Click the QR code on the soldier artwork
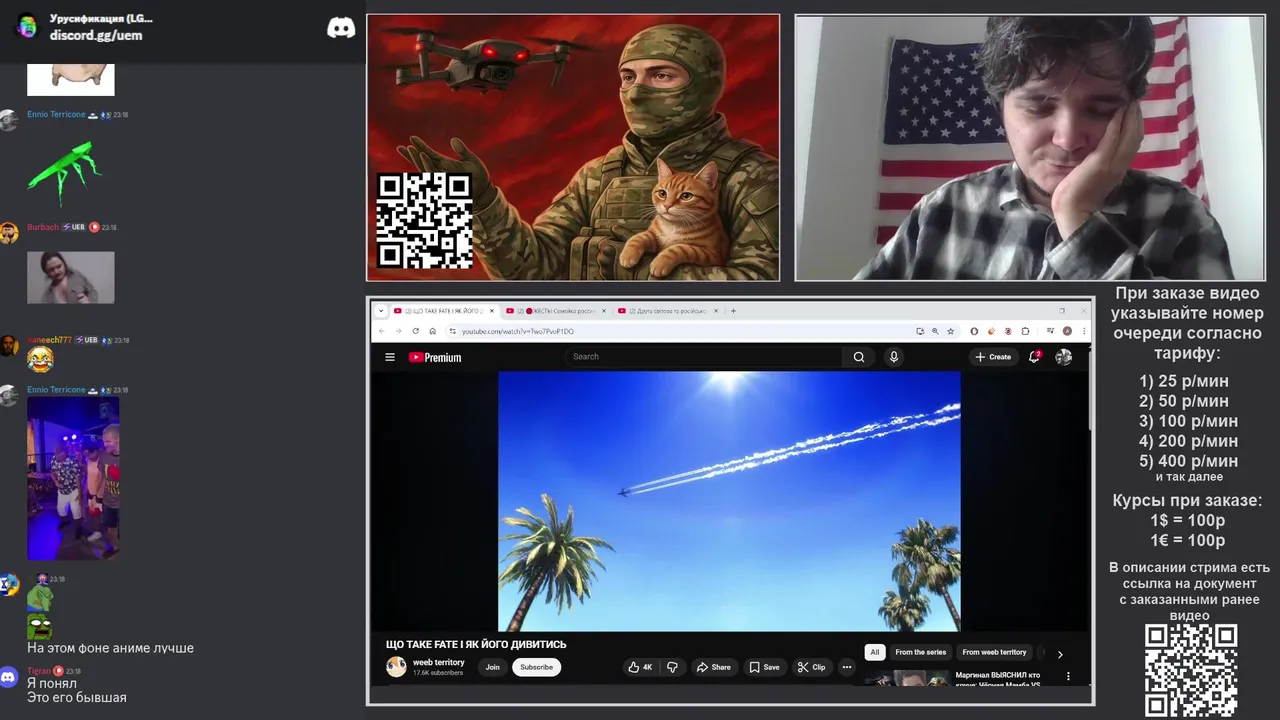1280x720 pixels. [424, 220]
